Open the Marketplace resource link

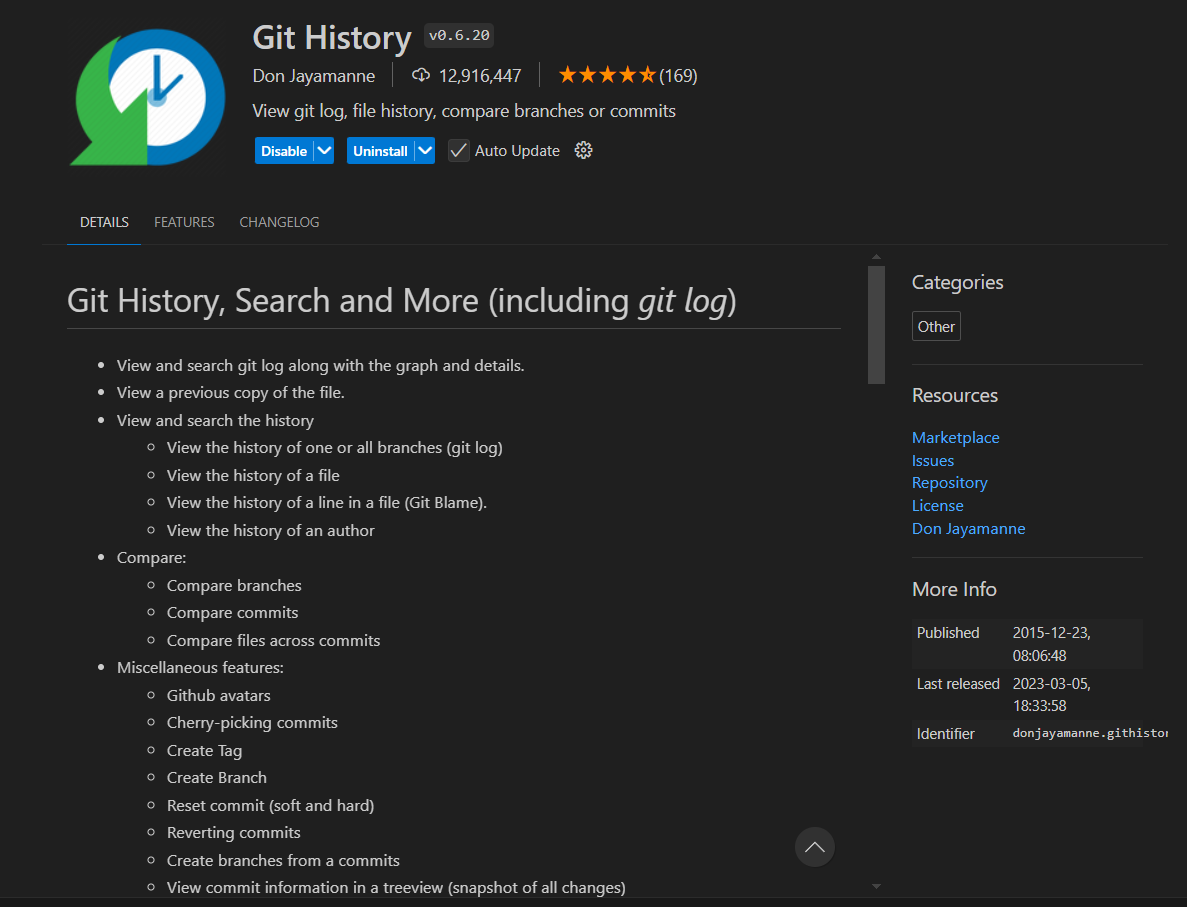(x=955, y=438)
